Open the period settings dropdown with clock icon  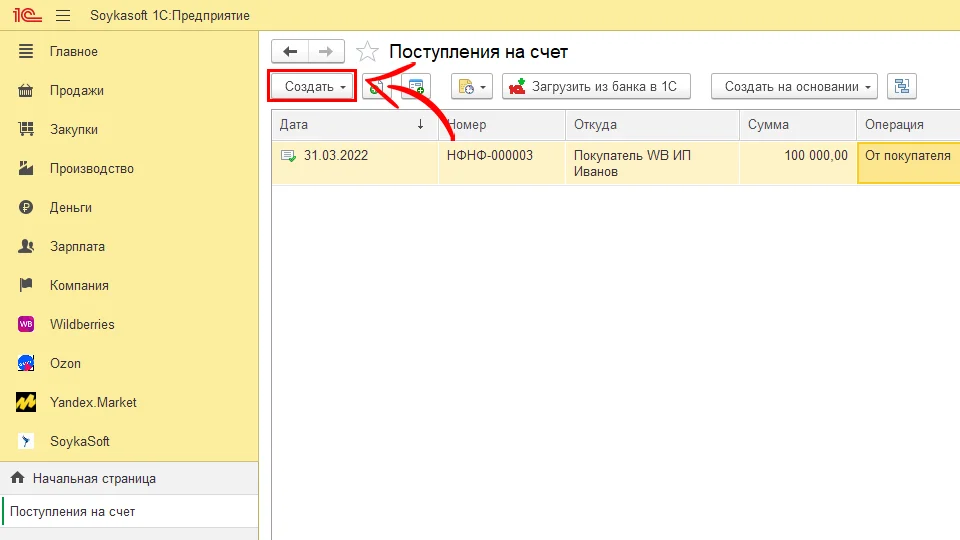point(472,87)
